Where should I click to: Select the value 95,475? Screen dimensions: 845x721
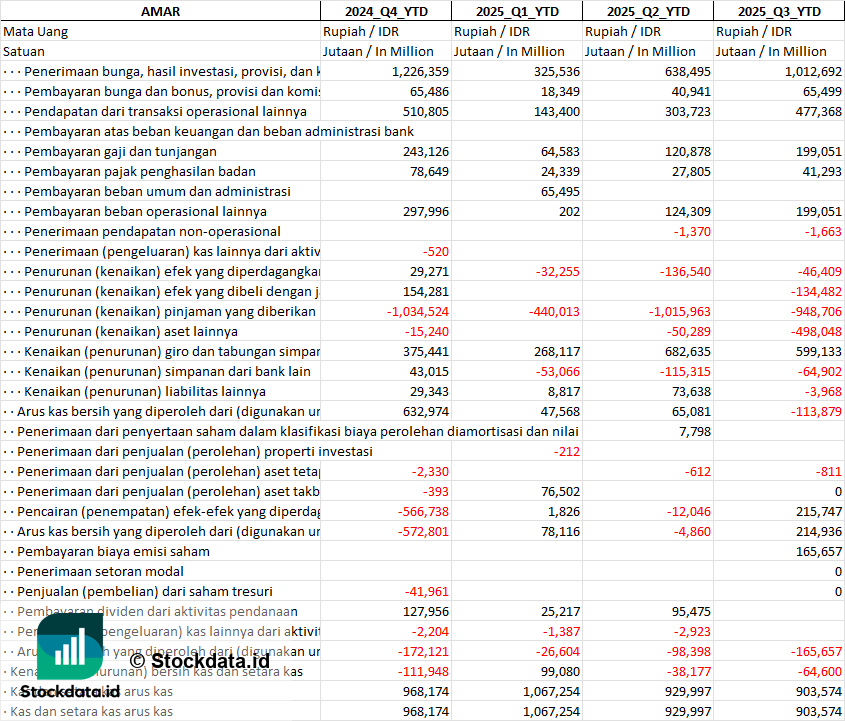tap(691, 612)
